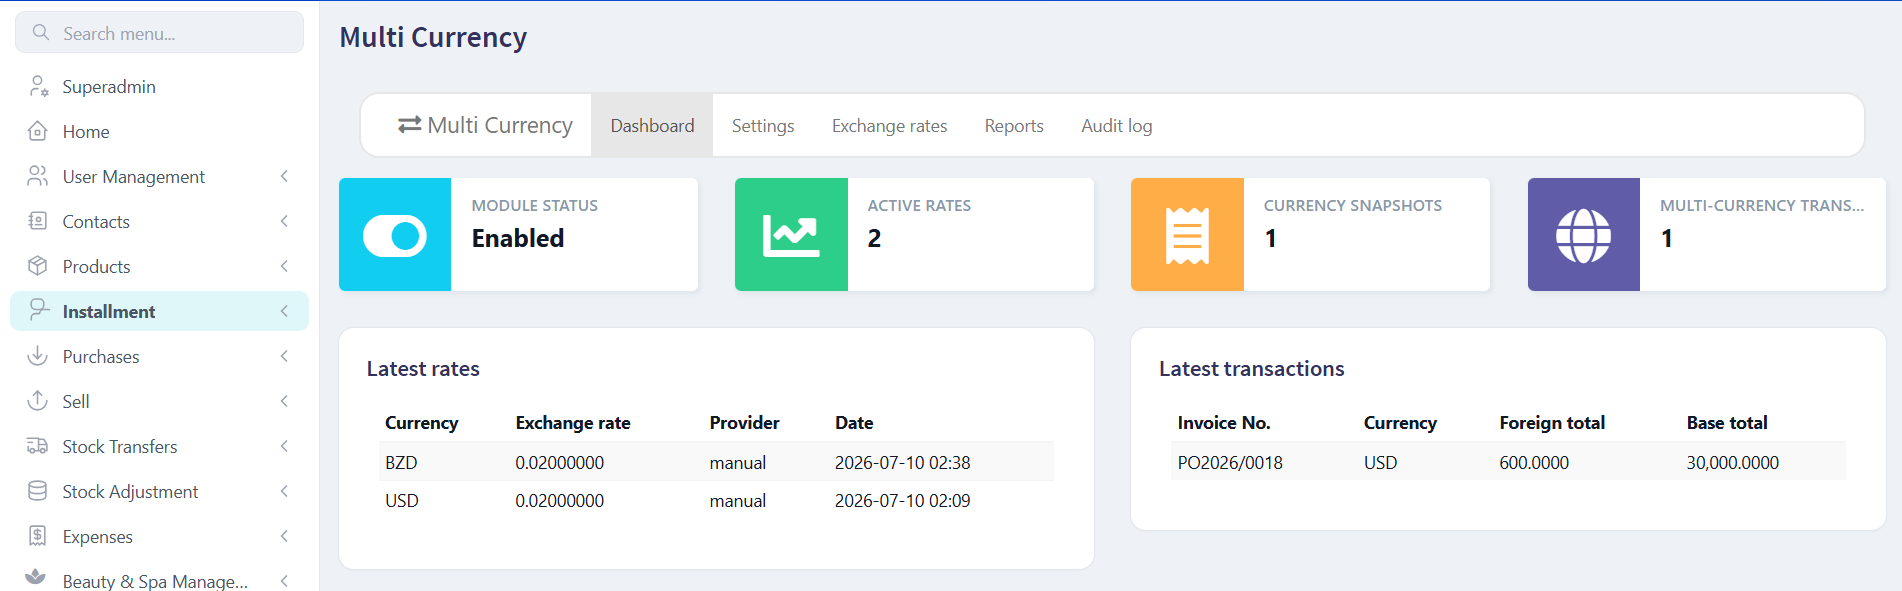Open the Dashboard tab
This screenshot has height=591, width=1902.
click(x=652, y=125)
